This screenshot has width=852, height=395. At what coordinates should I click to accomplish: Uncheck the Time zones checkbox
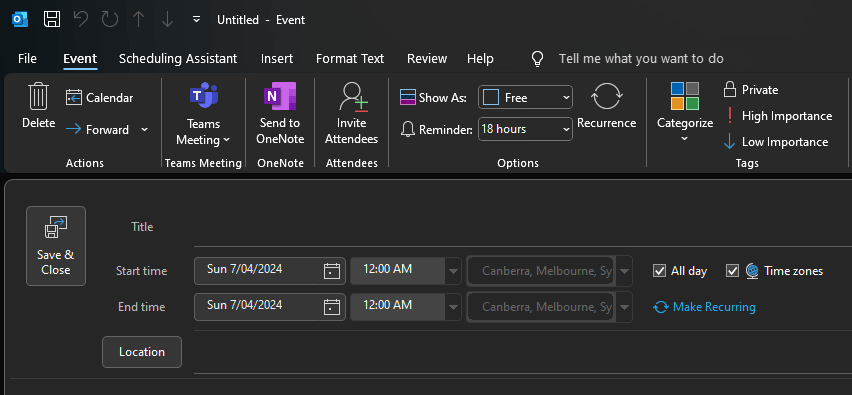click(x=732, y=271)
